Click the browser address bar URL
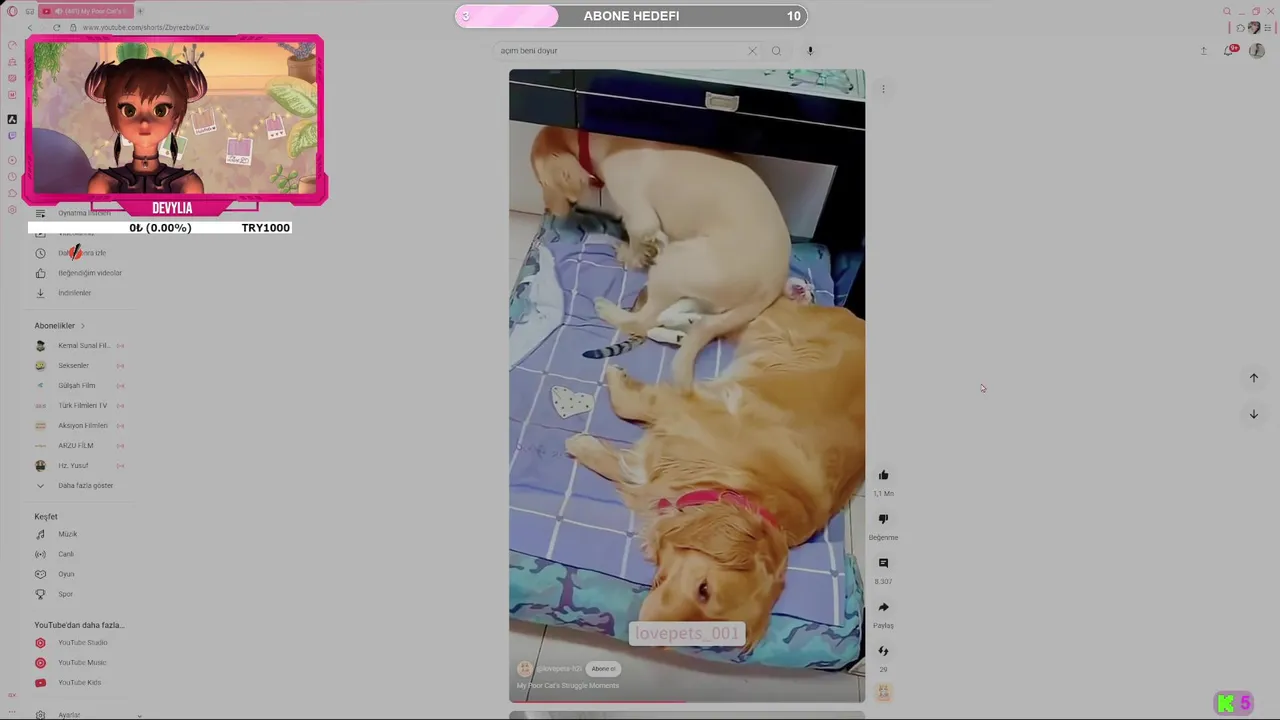The width and height of the screenshot is (1280, 720). pyautogui.click(x=146, y=28)
